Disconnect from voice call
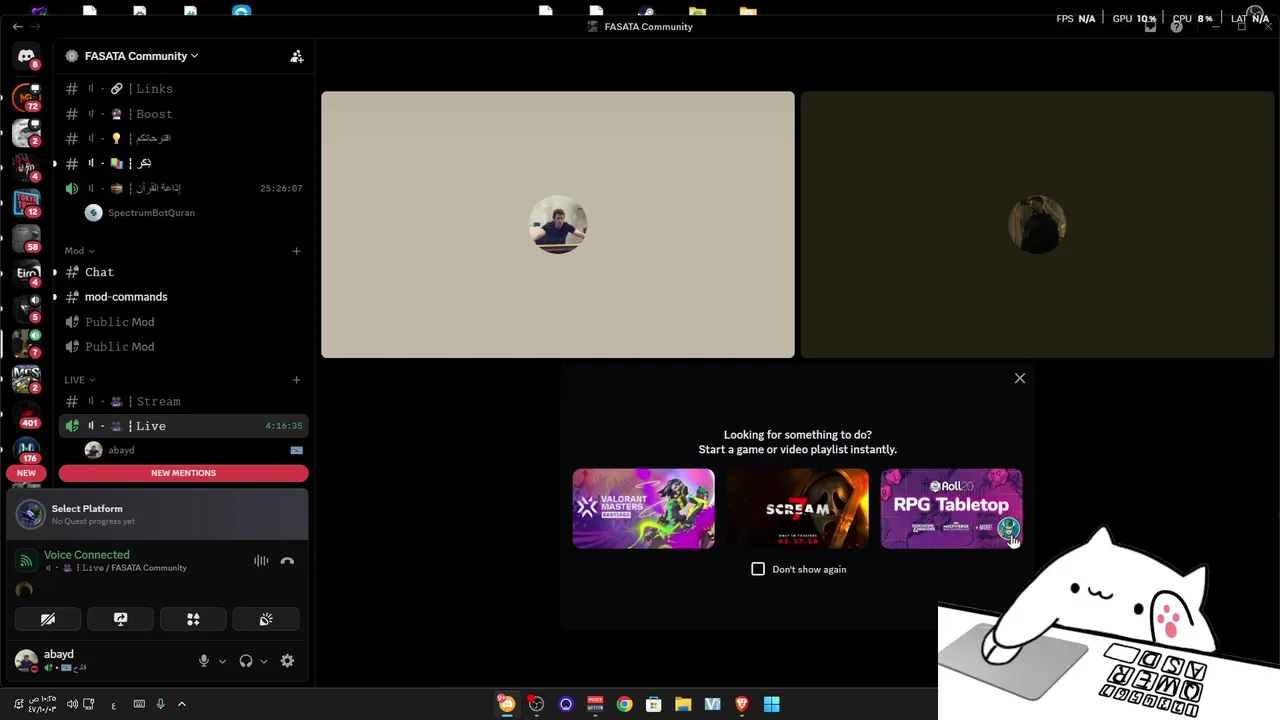Viewport: 1280px width, 720px height. [x=287, y=561]
